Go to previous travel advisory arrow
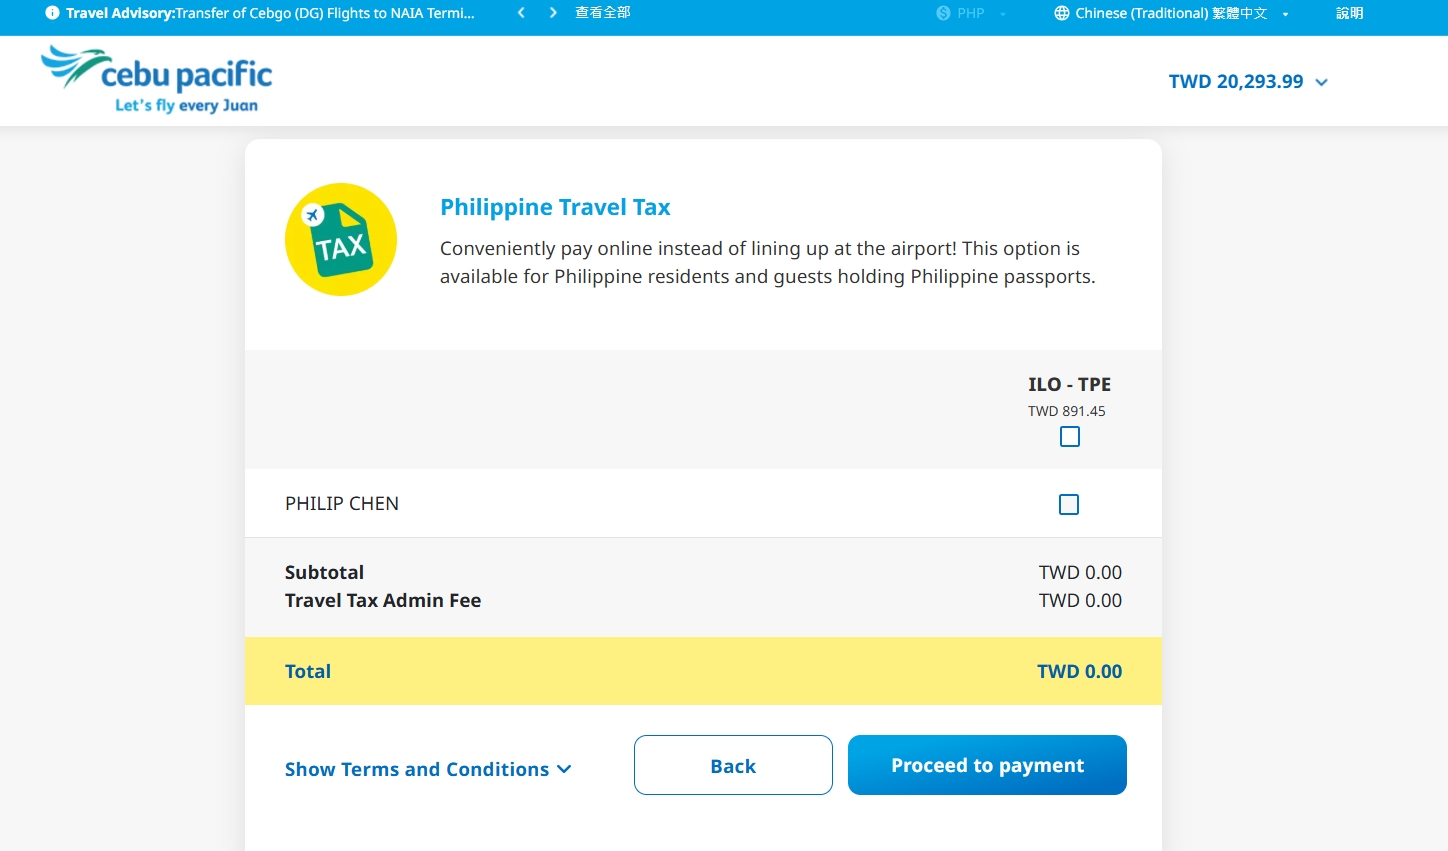Viewport: 1448px width, 851px height. (x=521, y=13)
